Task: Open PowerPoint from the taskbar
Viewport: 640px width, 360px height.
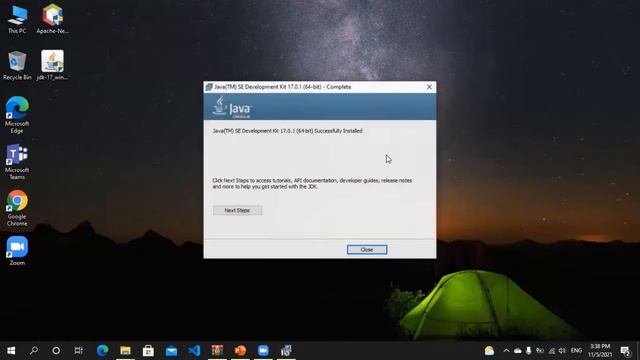Action: [x=240, y=351]
